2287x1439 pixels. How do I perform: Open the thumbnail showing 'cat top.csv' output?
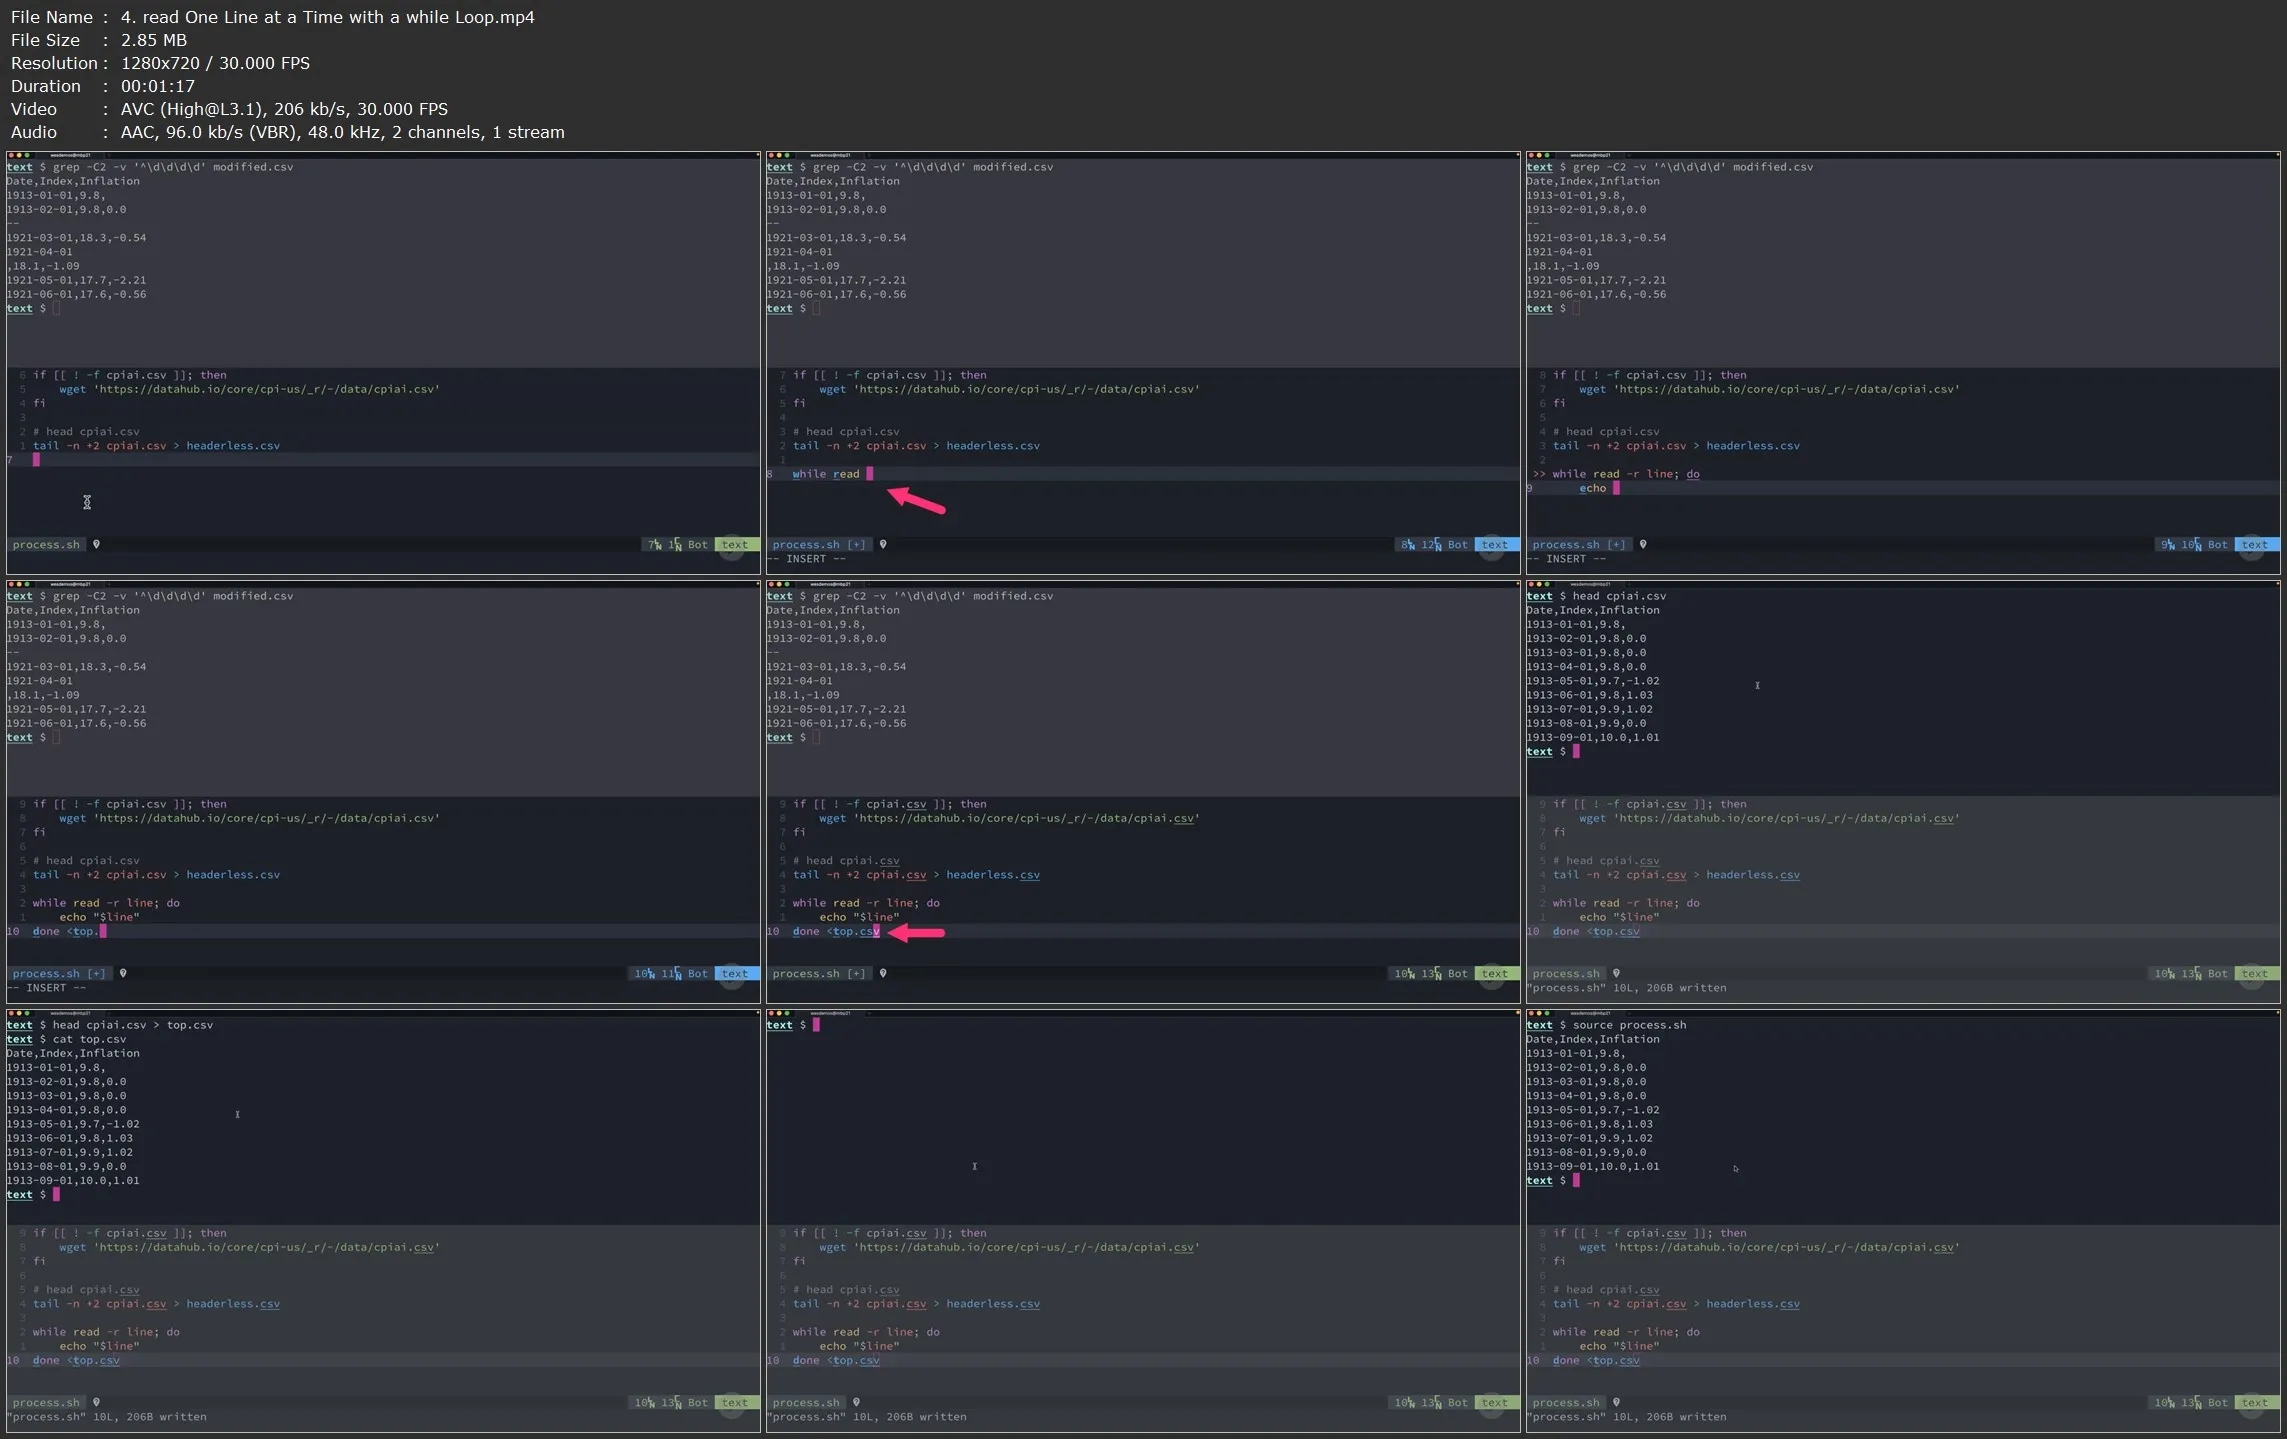(383, 1221)
